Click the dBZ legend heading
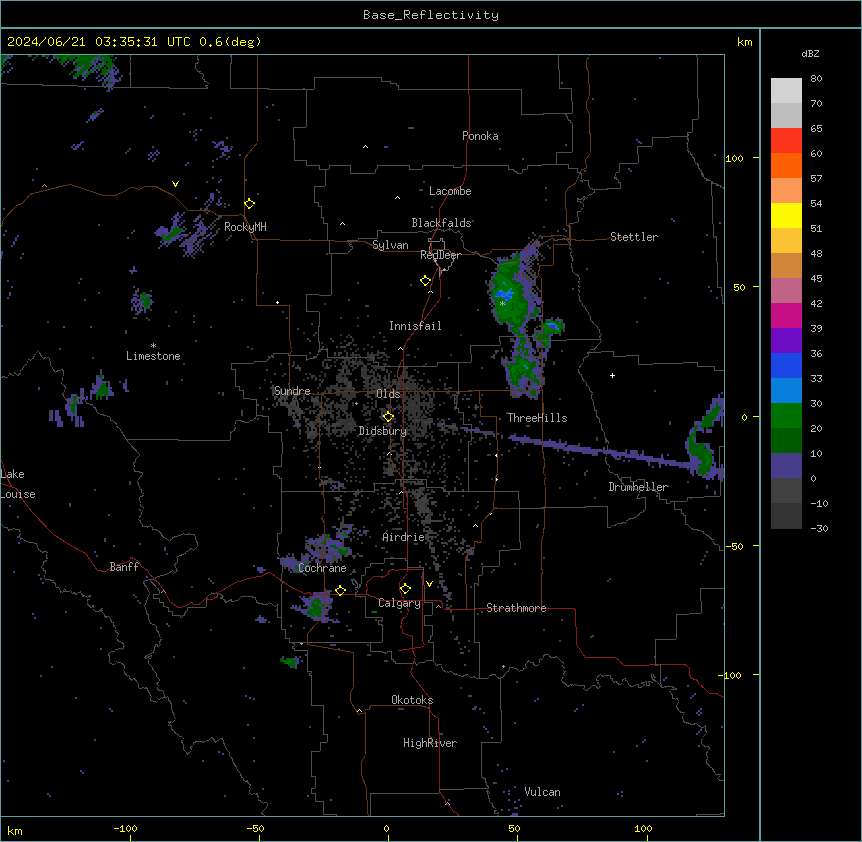 [810, 53]
